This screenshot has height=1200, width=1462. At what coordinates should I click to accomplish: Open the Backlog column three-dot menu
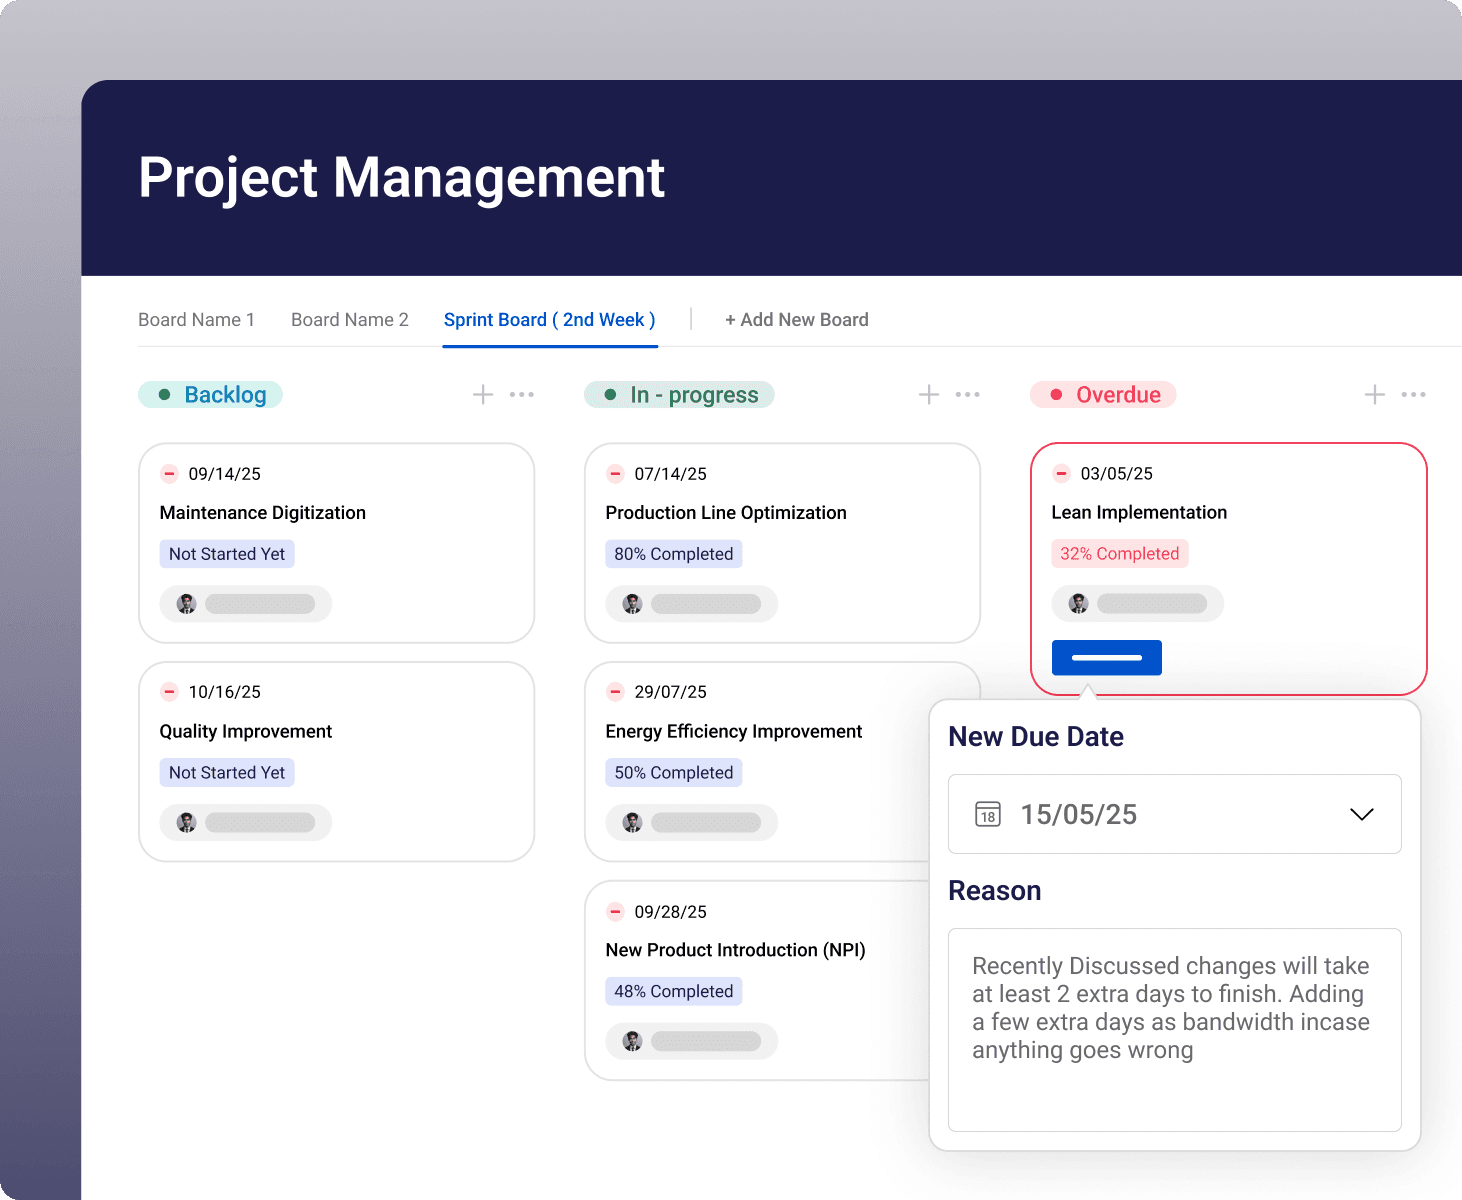pos(522,395)
